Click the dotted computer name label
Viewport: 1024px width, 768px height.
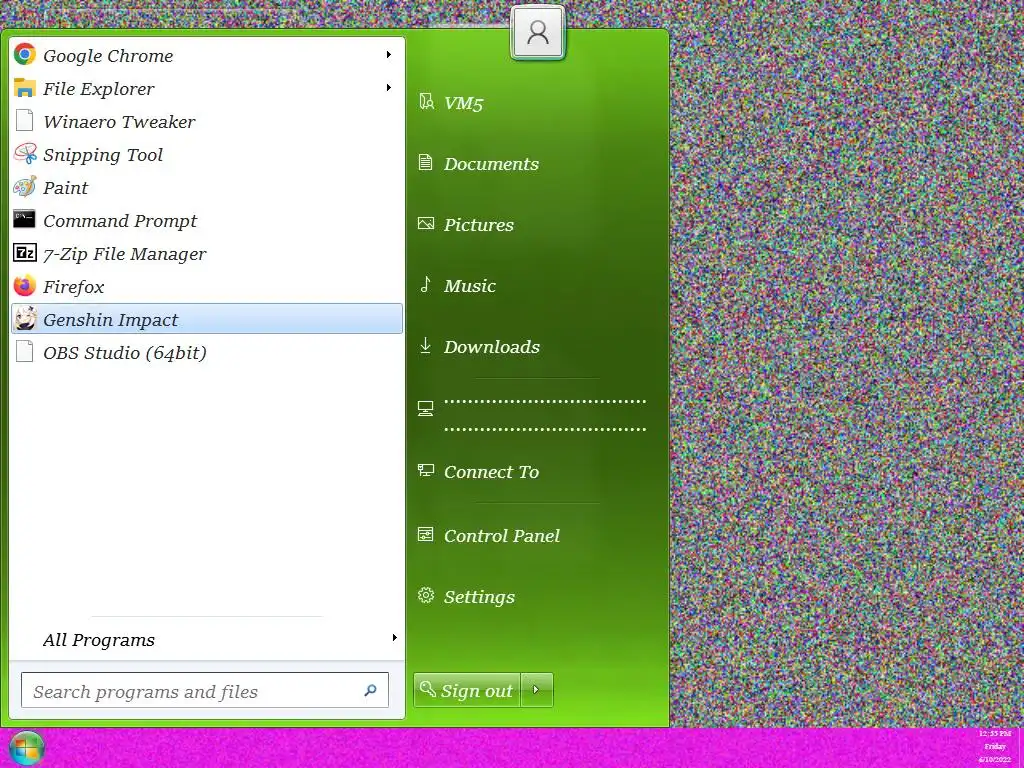tap(545, 415)
